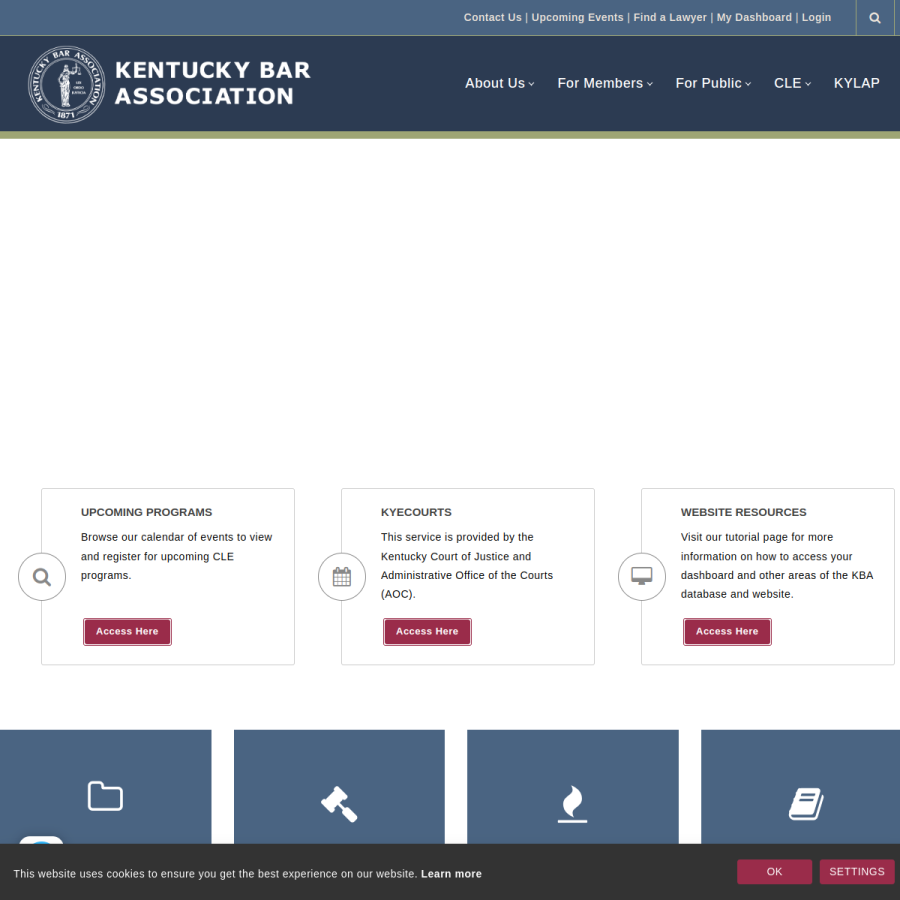Open My Dashboard

[x=754, y=17]
